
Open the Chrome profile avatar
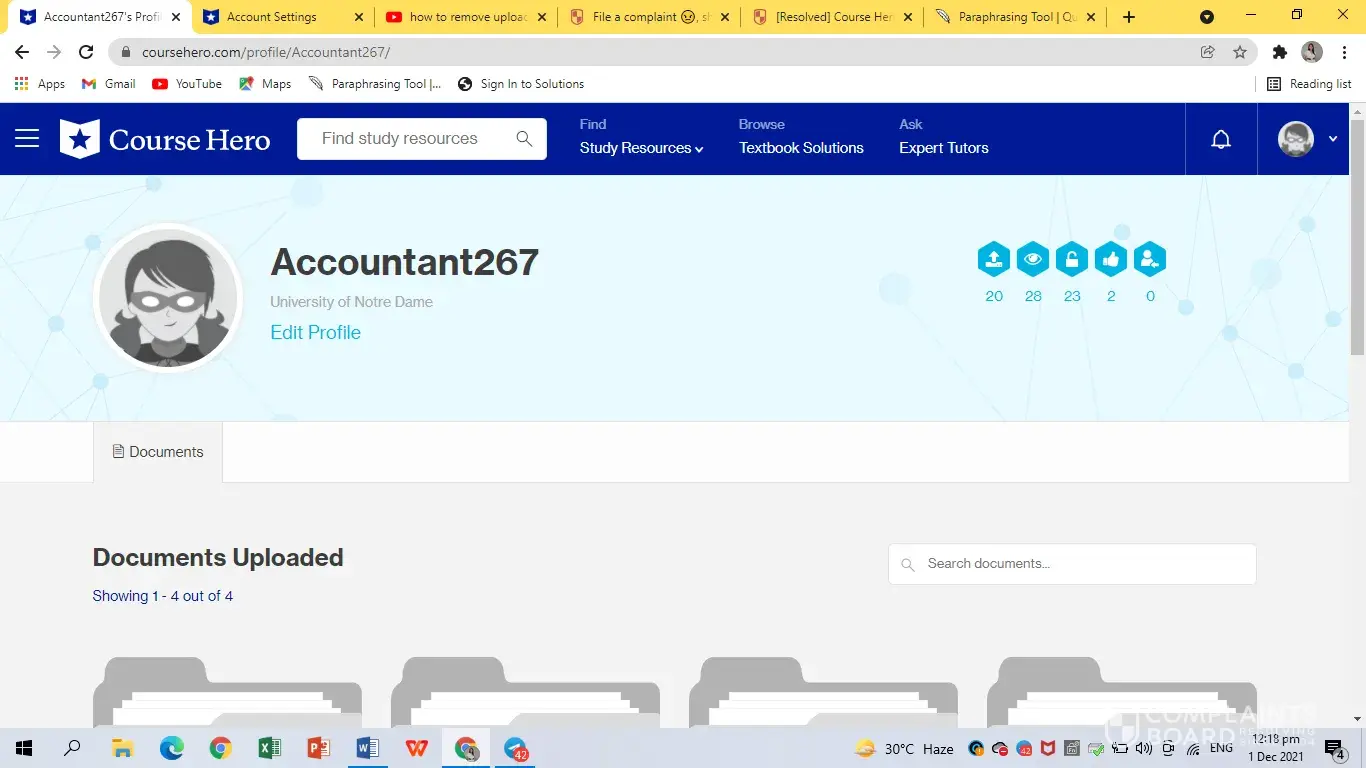point(1312,52)
